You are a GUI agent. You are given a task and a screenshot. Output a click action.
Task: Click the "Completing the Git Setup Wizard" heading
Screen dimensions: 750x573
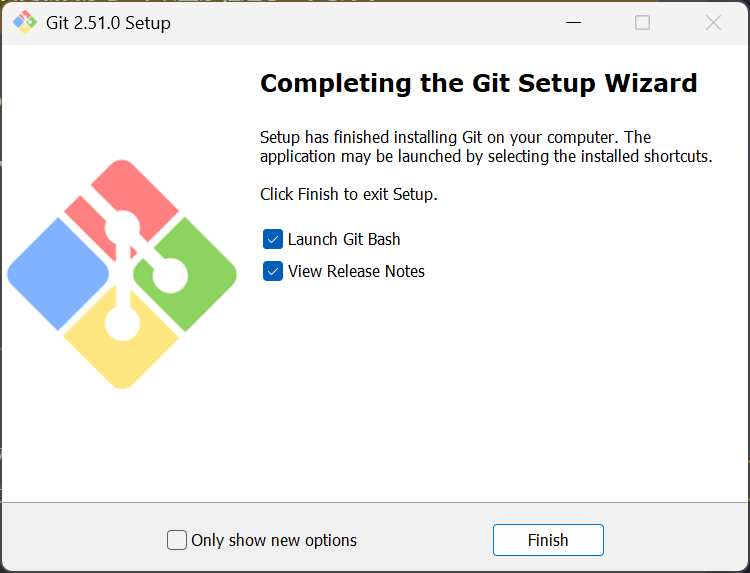tap(478, 83)
